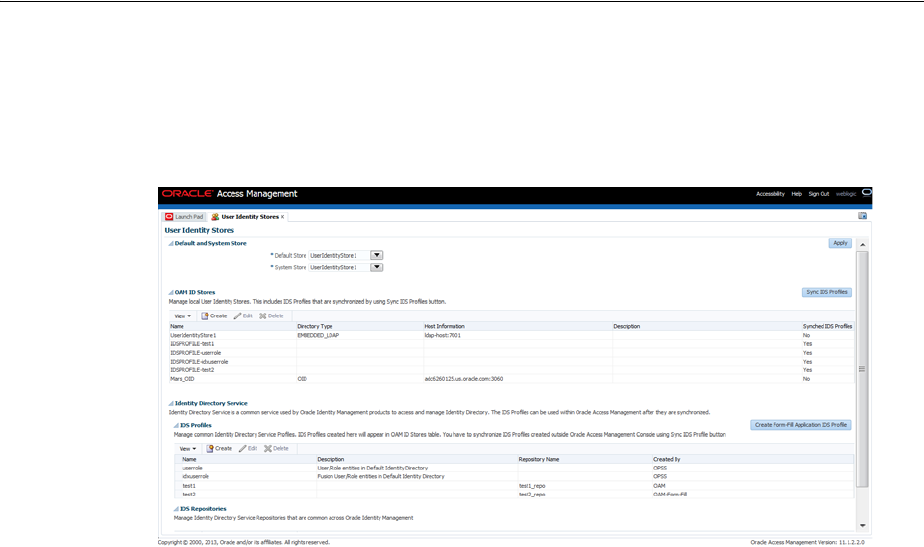Click Create Form-Fill Application IDS Profile button
This screenshot has width=924, height=547.
(x=800, y=425)
